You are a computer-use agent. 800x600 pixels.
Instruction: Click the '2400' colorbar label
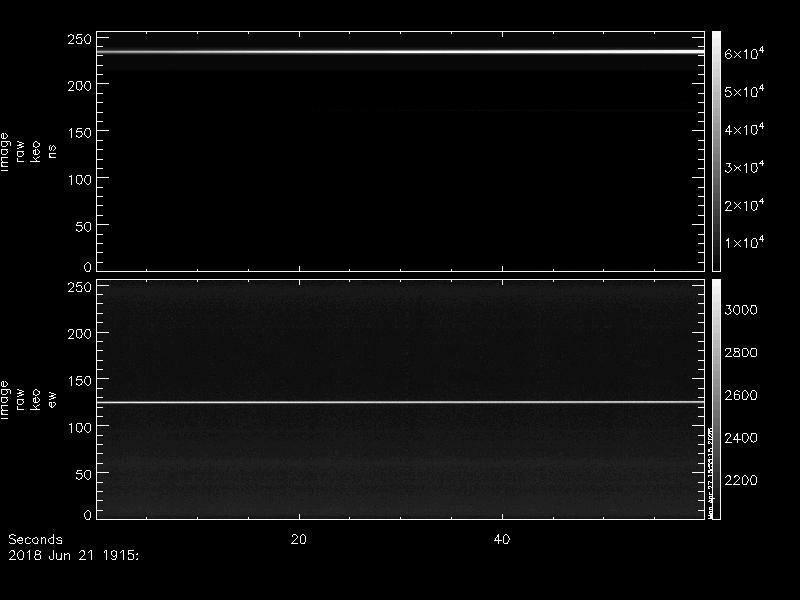click(x=741, y=438)
